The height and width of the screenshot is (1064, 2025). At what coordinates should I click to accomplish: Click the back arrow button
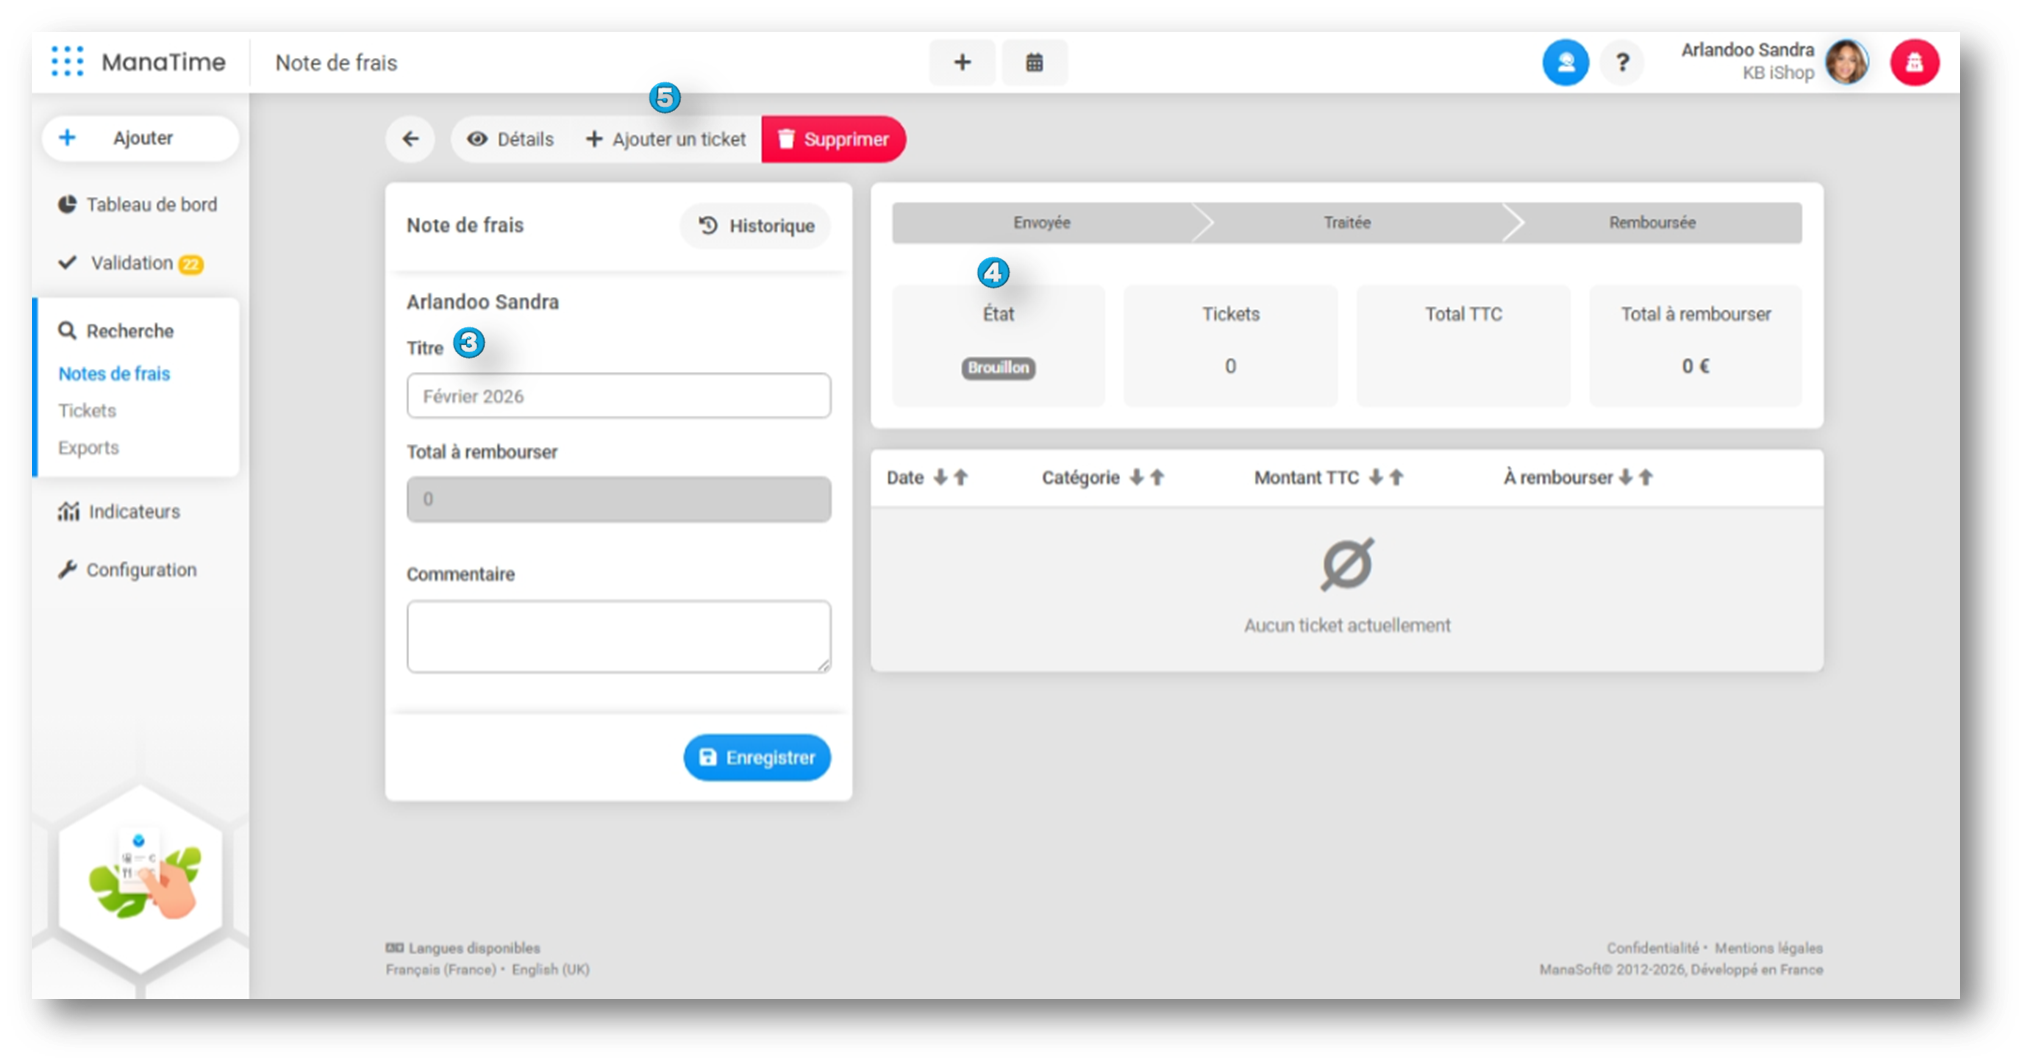point(410,139)
